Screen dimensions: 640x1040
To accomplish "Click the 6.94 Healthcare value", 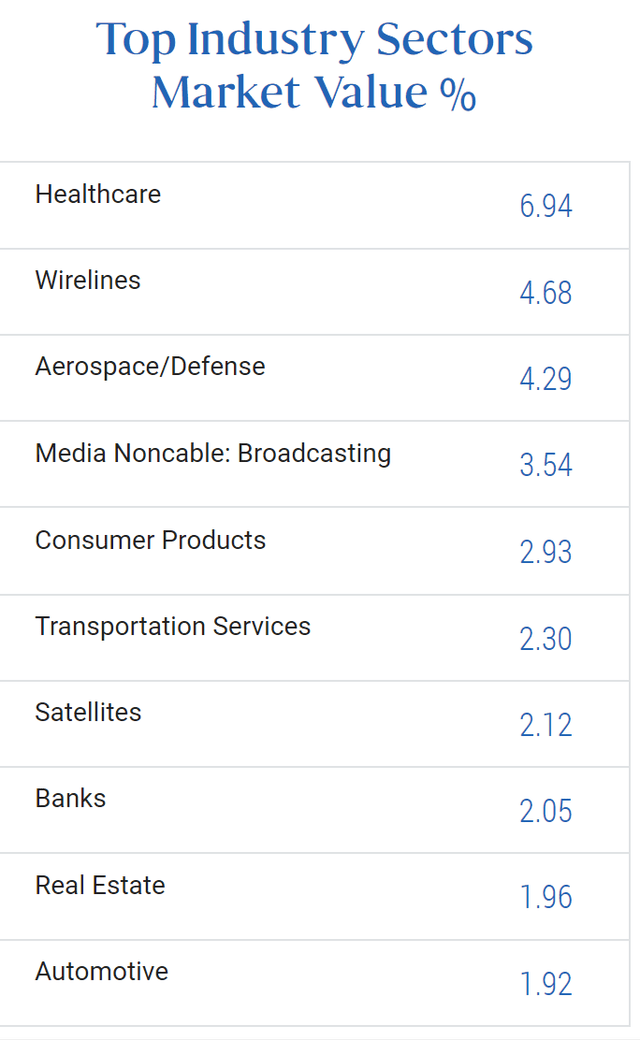I will click(x=545, y=206).
